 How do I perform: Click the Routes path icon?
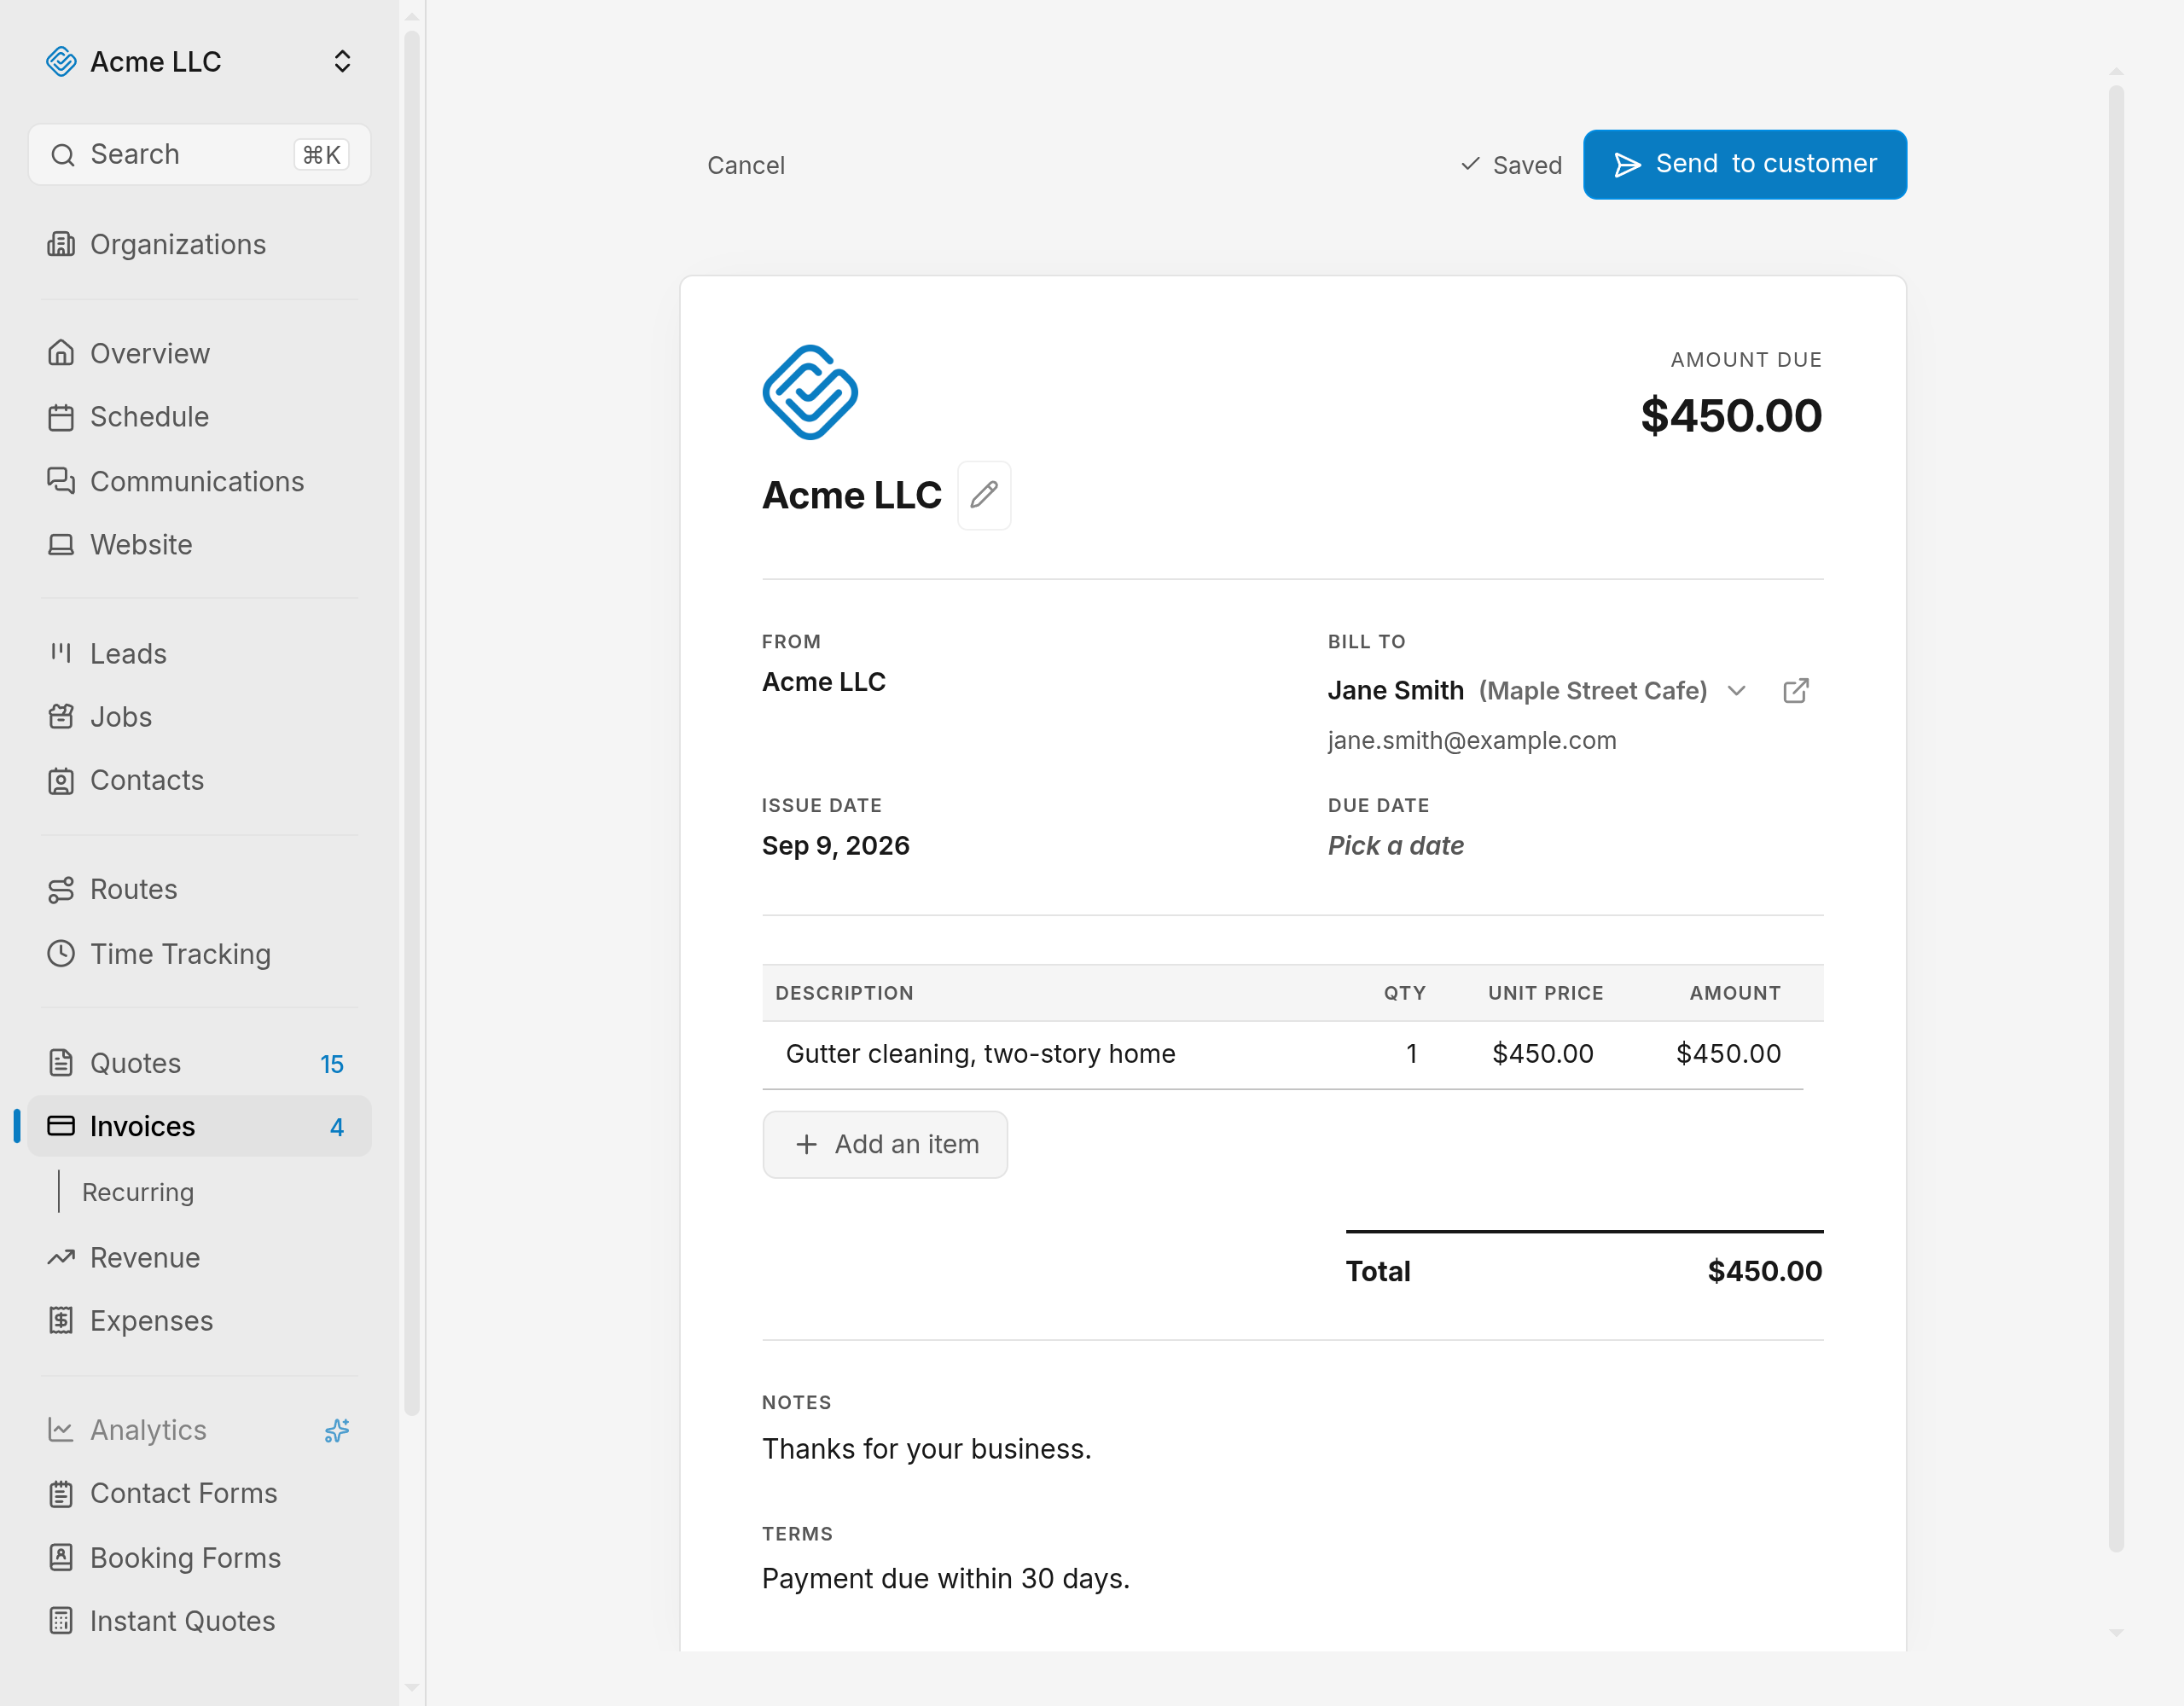point(61,889)
